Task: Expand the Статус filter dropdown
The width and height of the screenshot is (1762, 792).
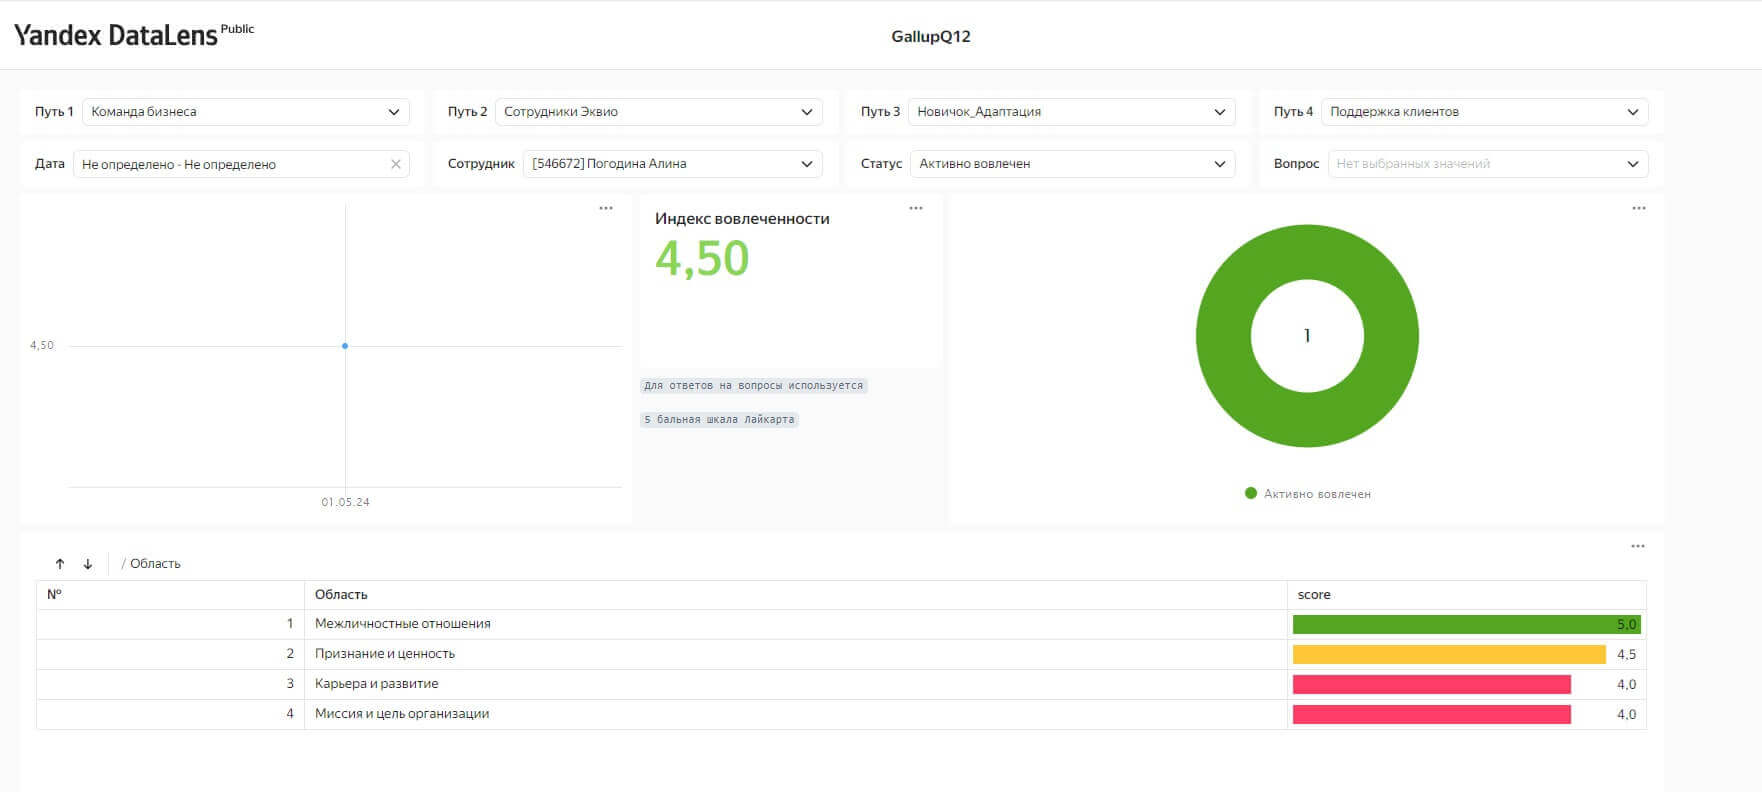Action: click(x=1071, y=164)
